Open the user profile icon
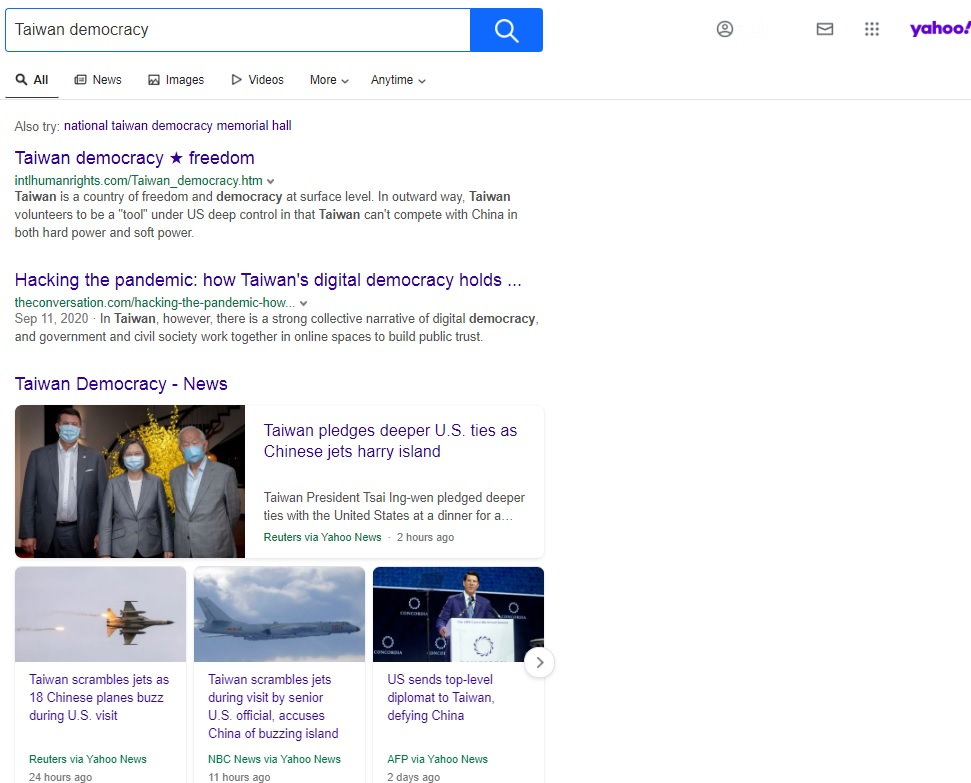Viewport: 971px width, 783px height. [x=725, y=30]
